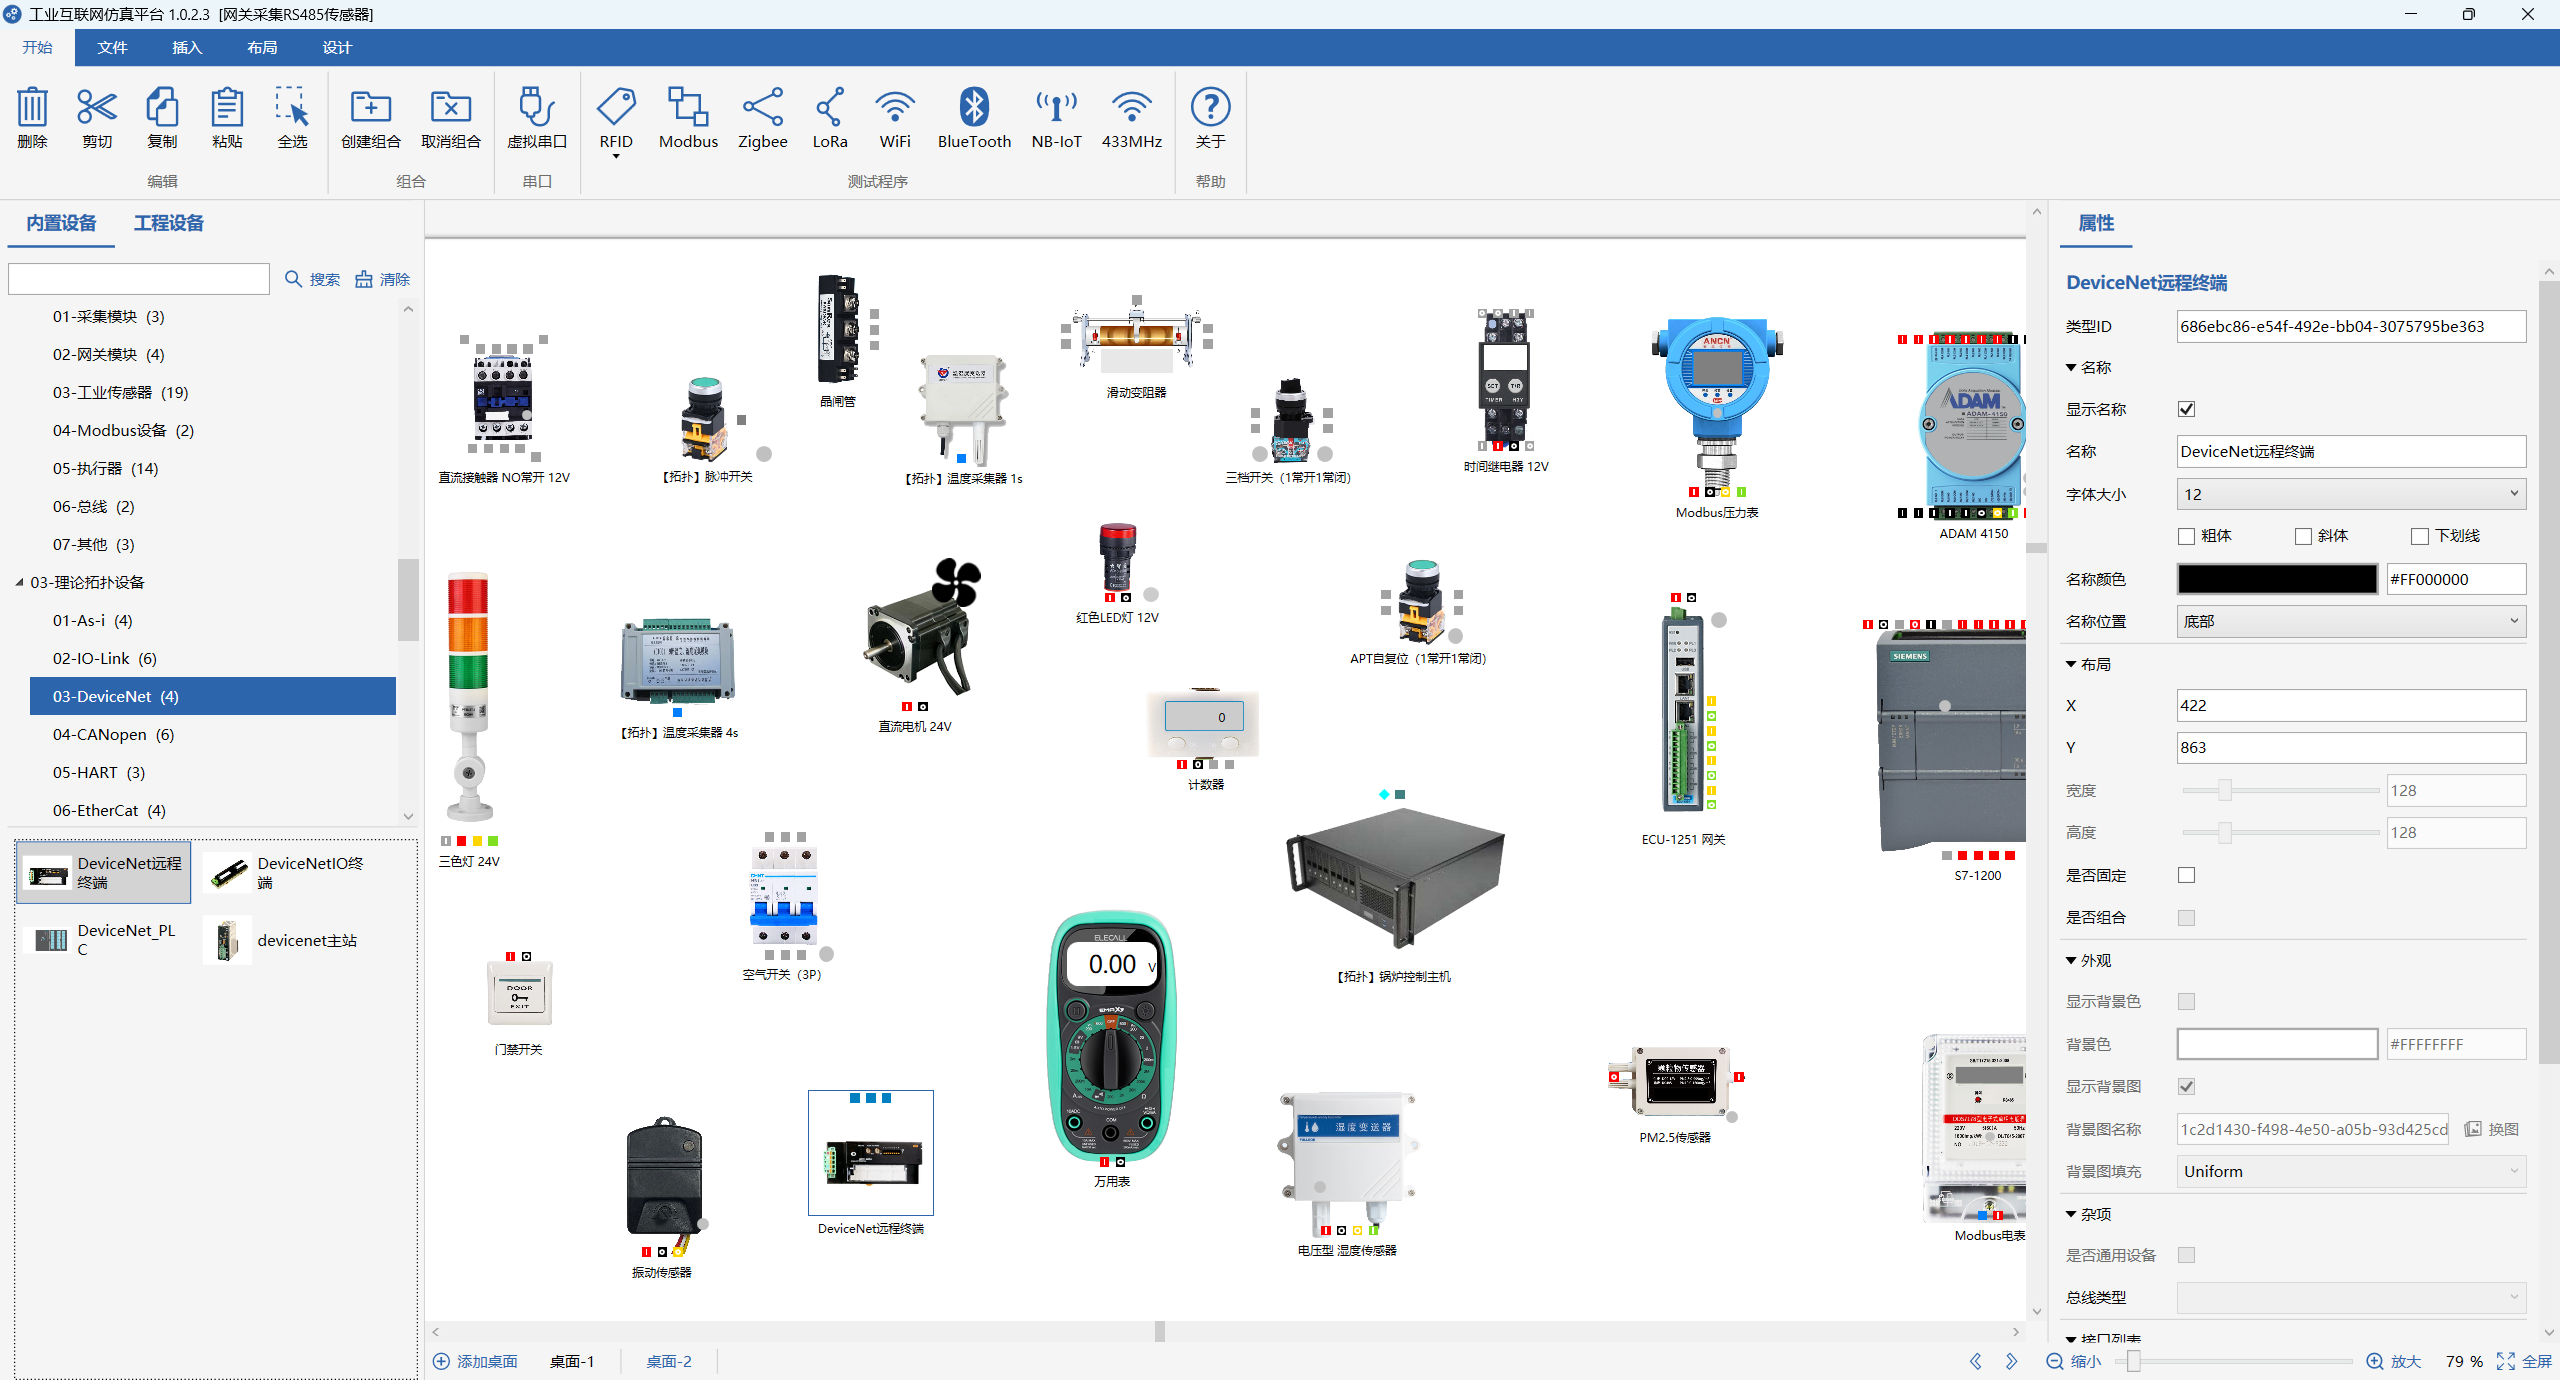Image resolution: width=2560 pixels, height=1380 pixels.
Task: Click the white 背景色 color swatch
Action: [x=2277, y=1044]
